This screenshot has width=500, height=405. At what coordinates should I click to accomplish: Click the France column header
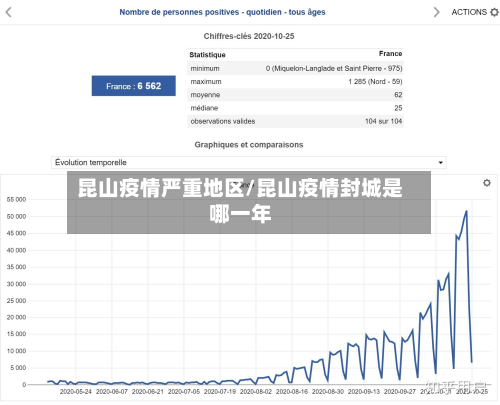click(390, 54)
